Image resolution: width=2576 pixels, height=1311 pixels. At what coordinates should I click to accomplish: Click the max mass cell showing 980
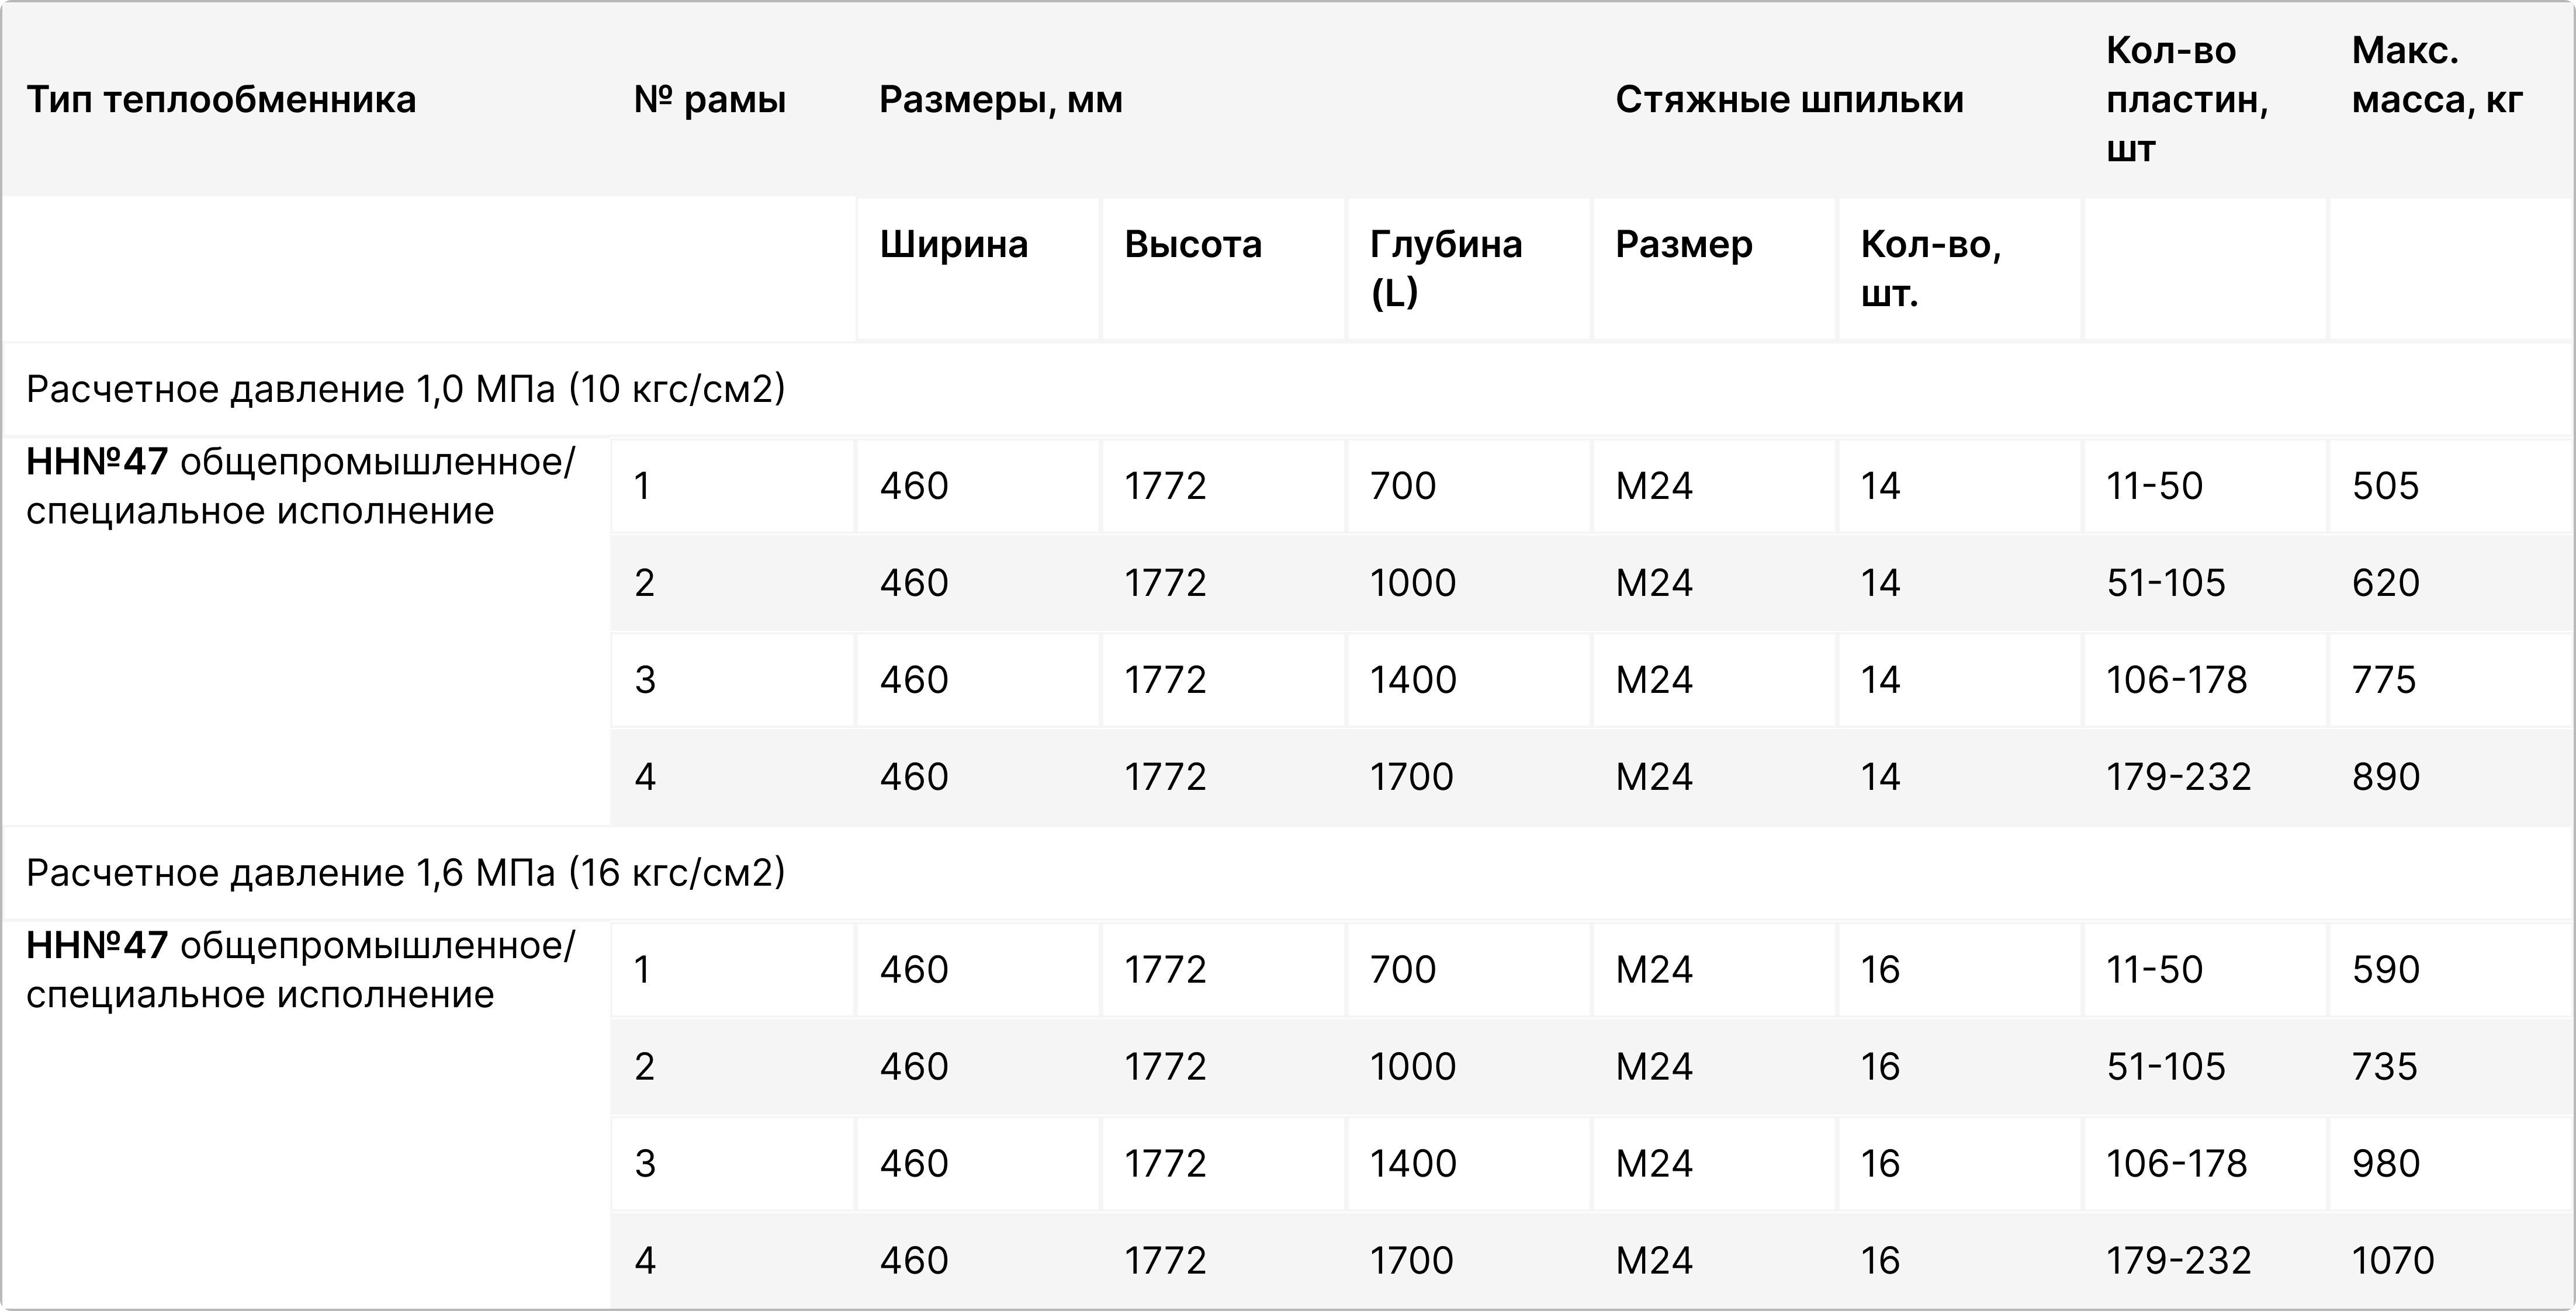coord(2385,1164)
